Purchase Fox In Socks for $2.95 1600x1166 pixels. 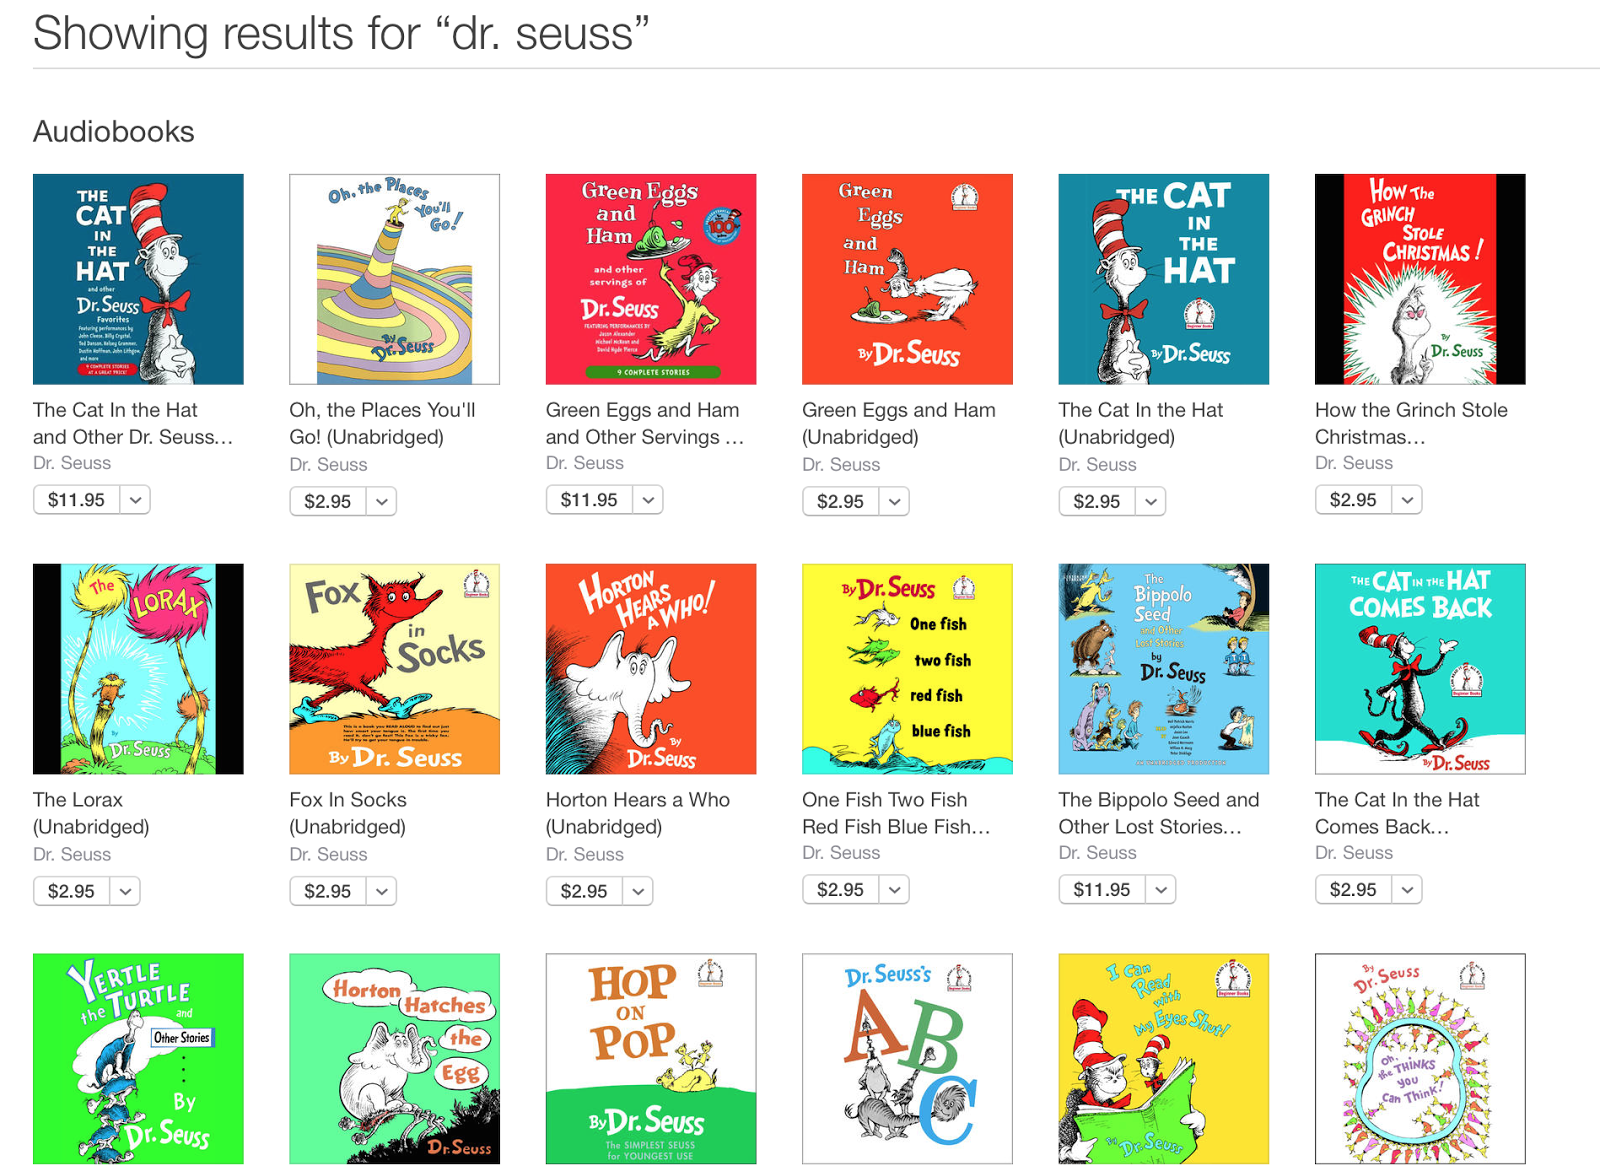pos(327,890)
